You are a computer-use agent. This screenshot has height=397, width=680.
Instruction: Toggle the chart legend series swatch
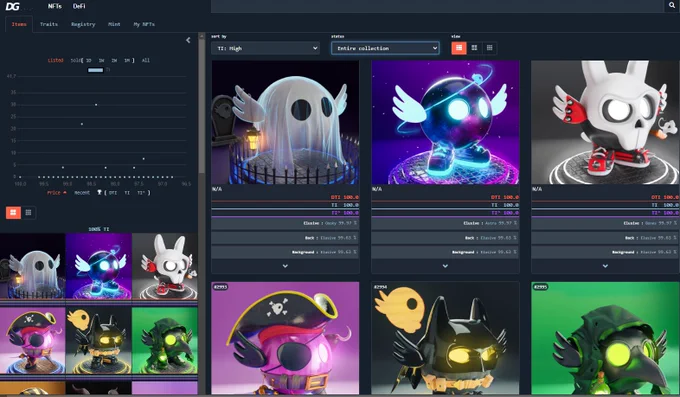pos(95,70)
